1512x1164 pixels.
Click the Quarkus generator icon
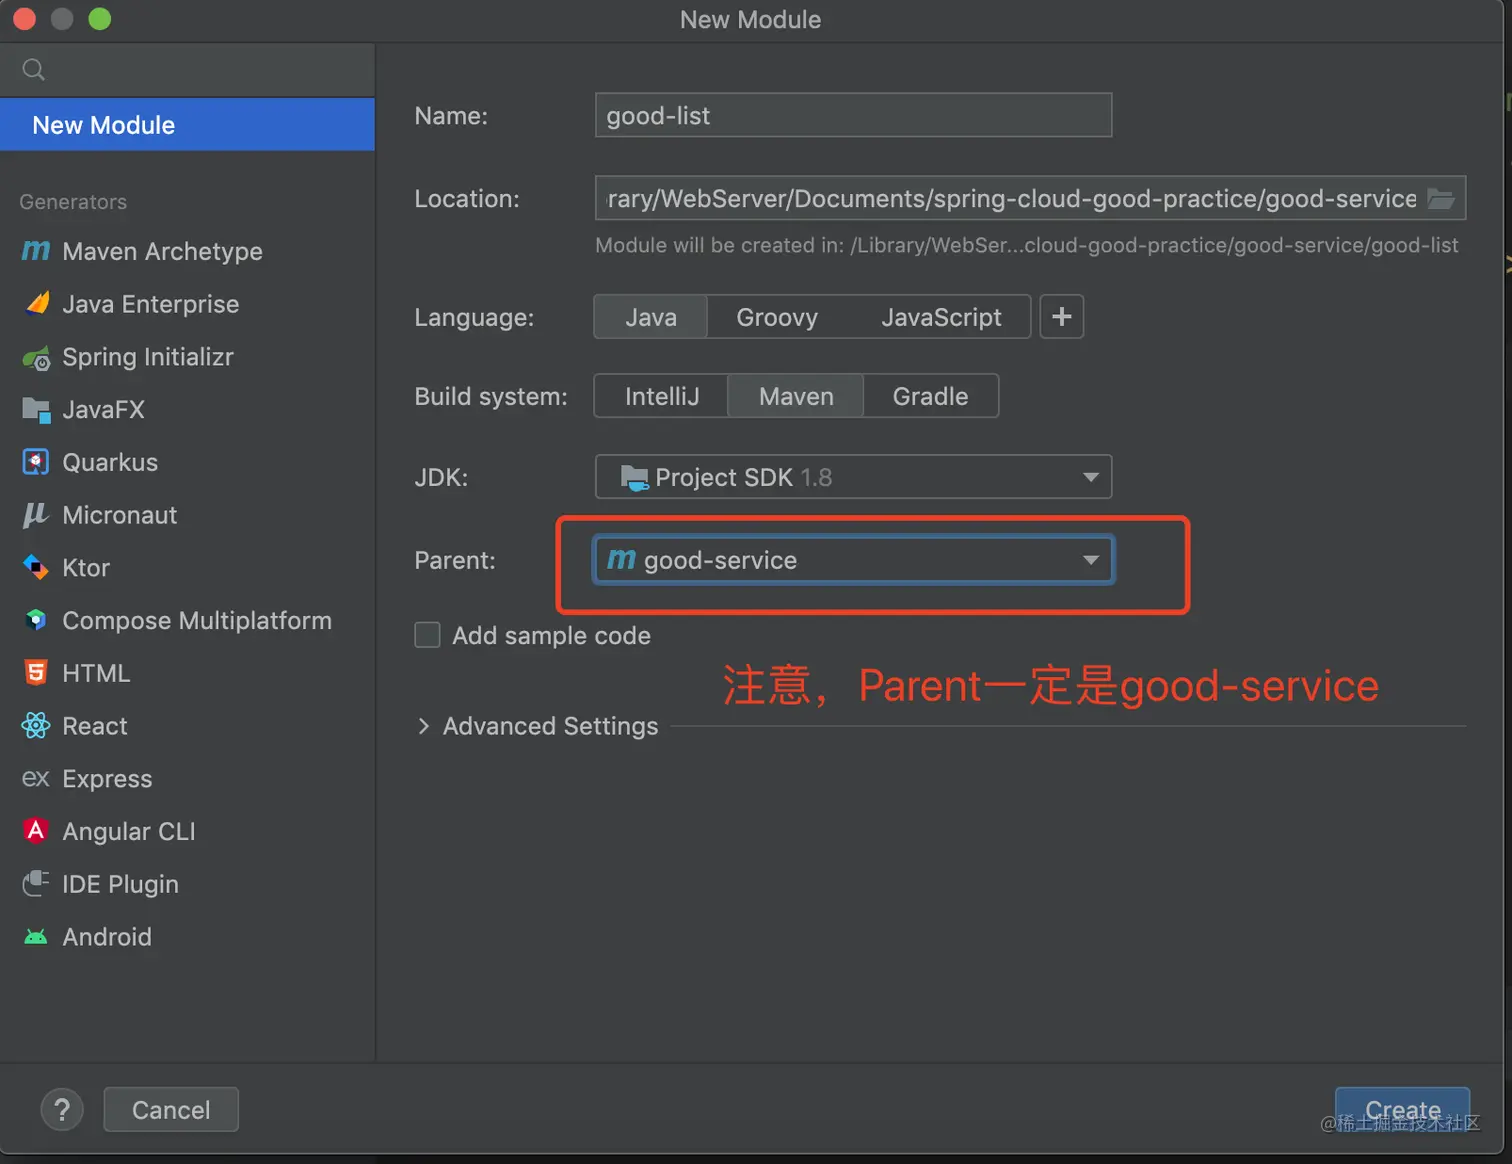36,462
